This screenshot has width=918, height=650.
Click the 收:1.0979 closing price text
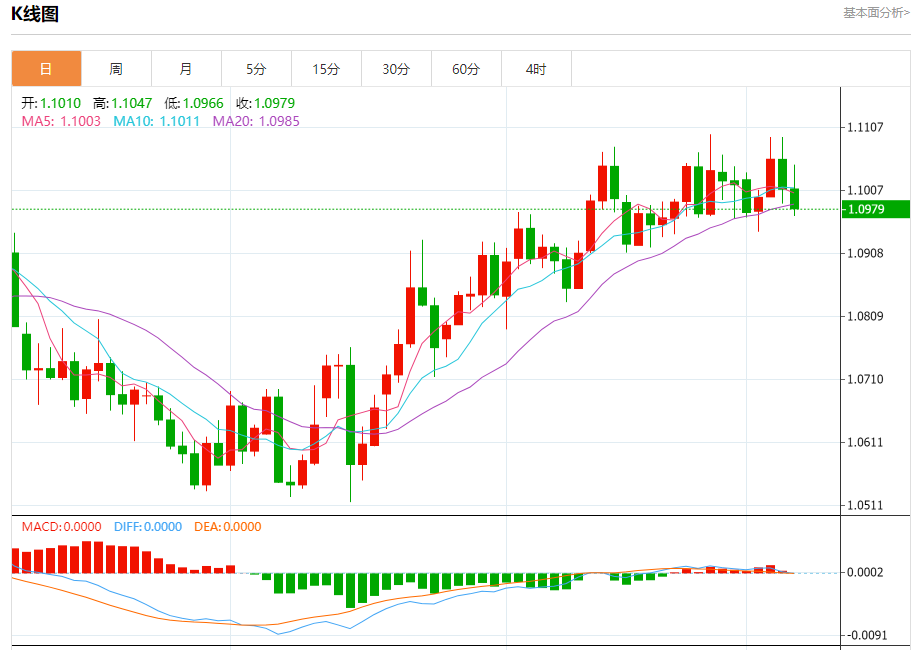pos(265,103)
